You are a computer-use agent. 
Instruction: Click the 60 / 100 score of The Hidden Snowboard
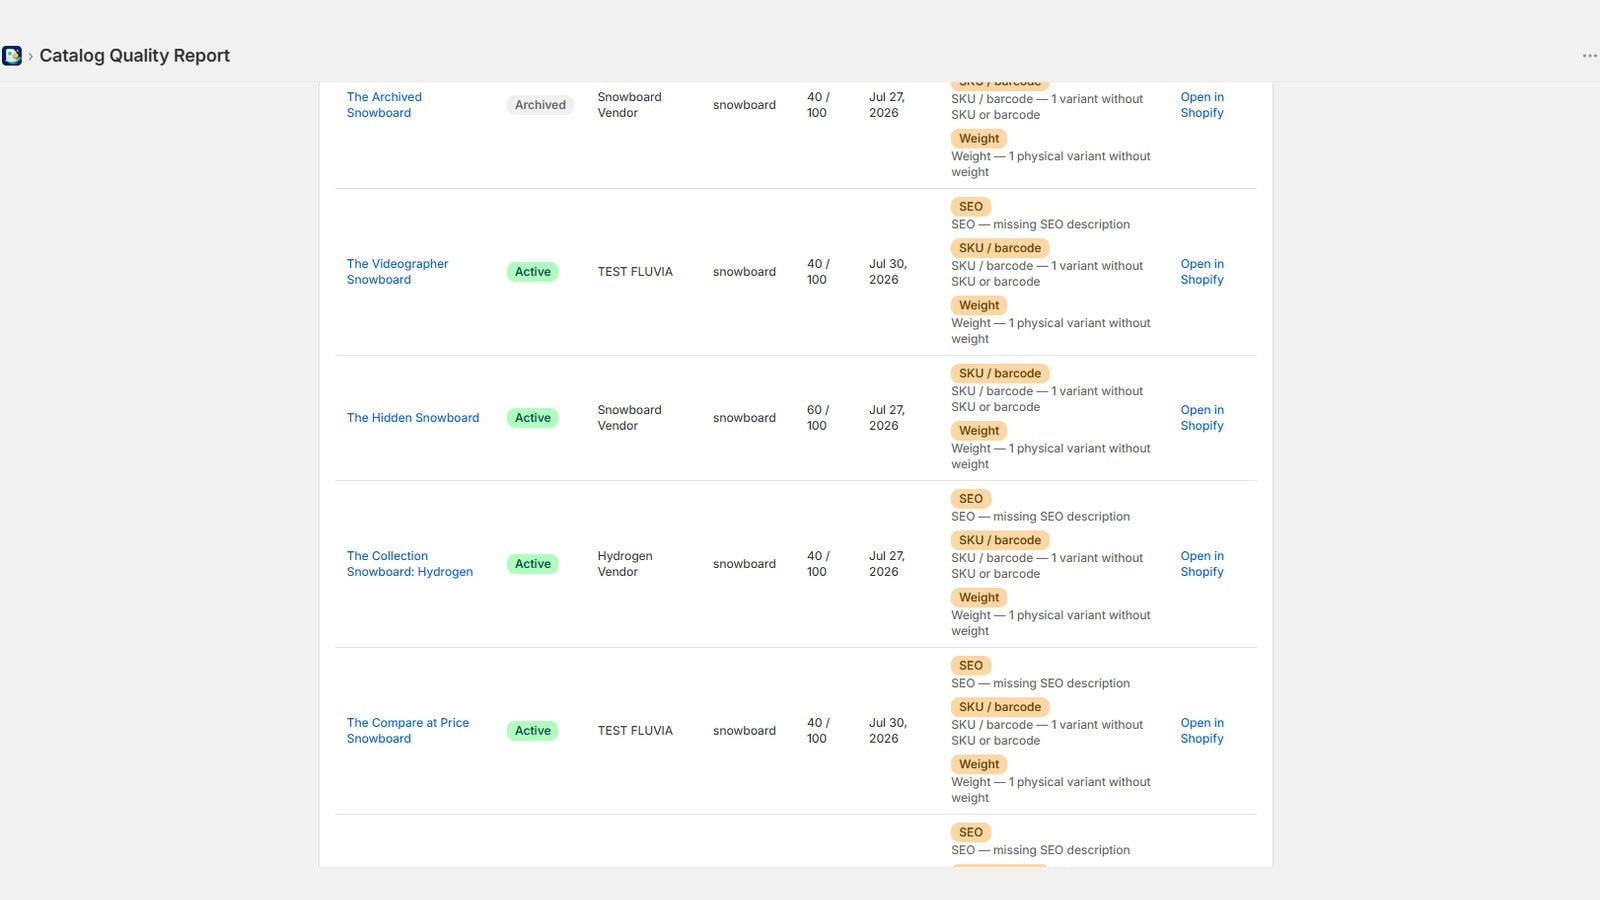(818, 418)
